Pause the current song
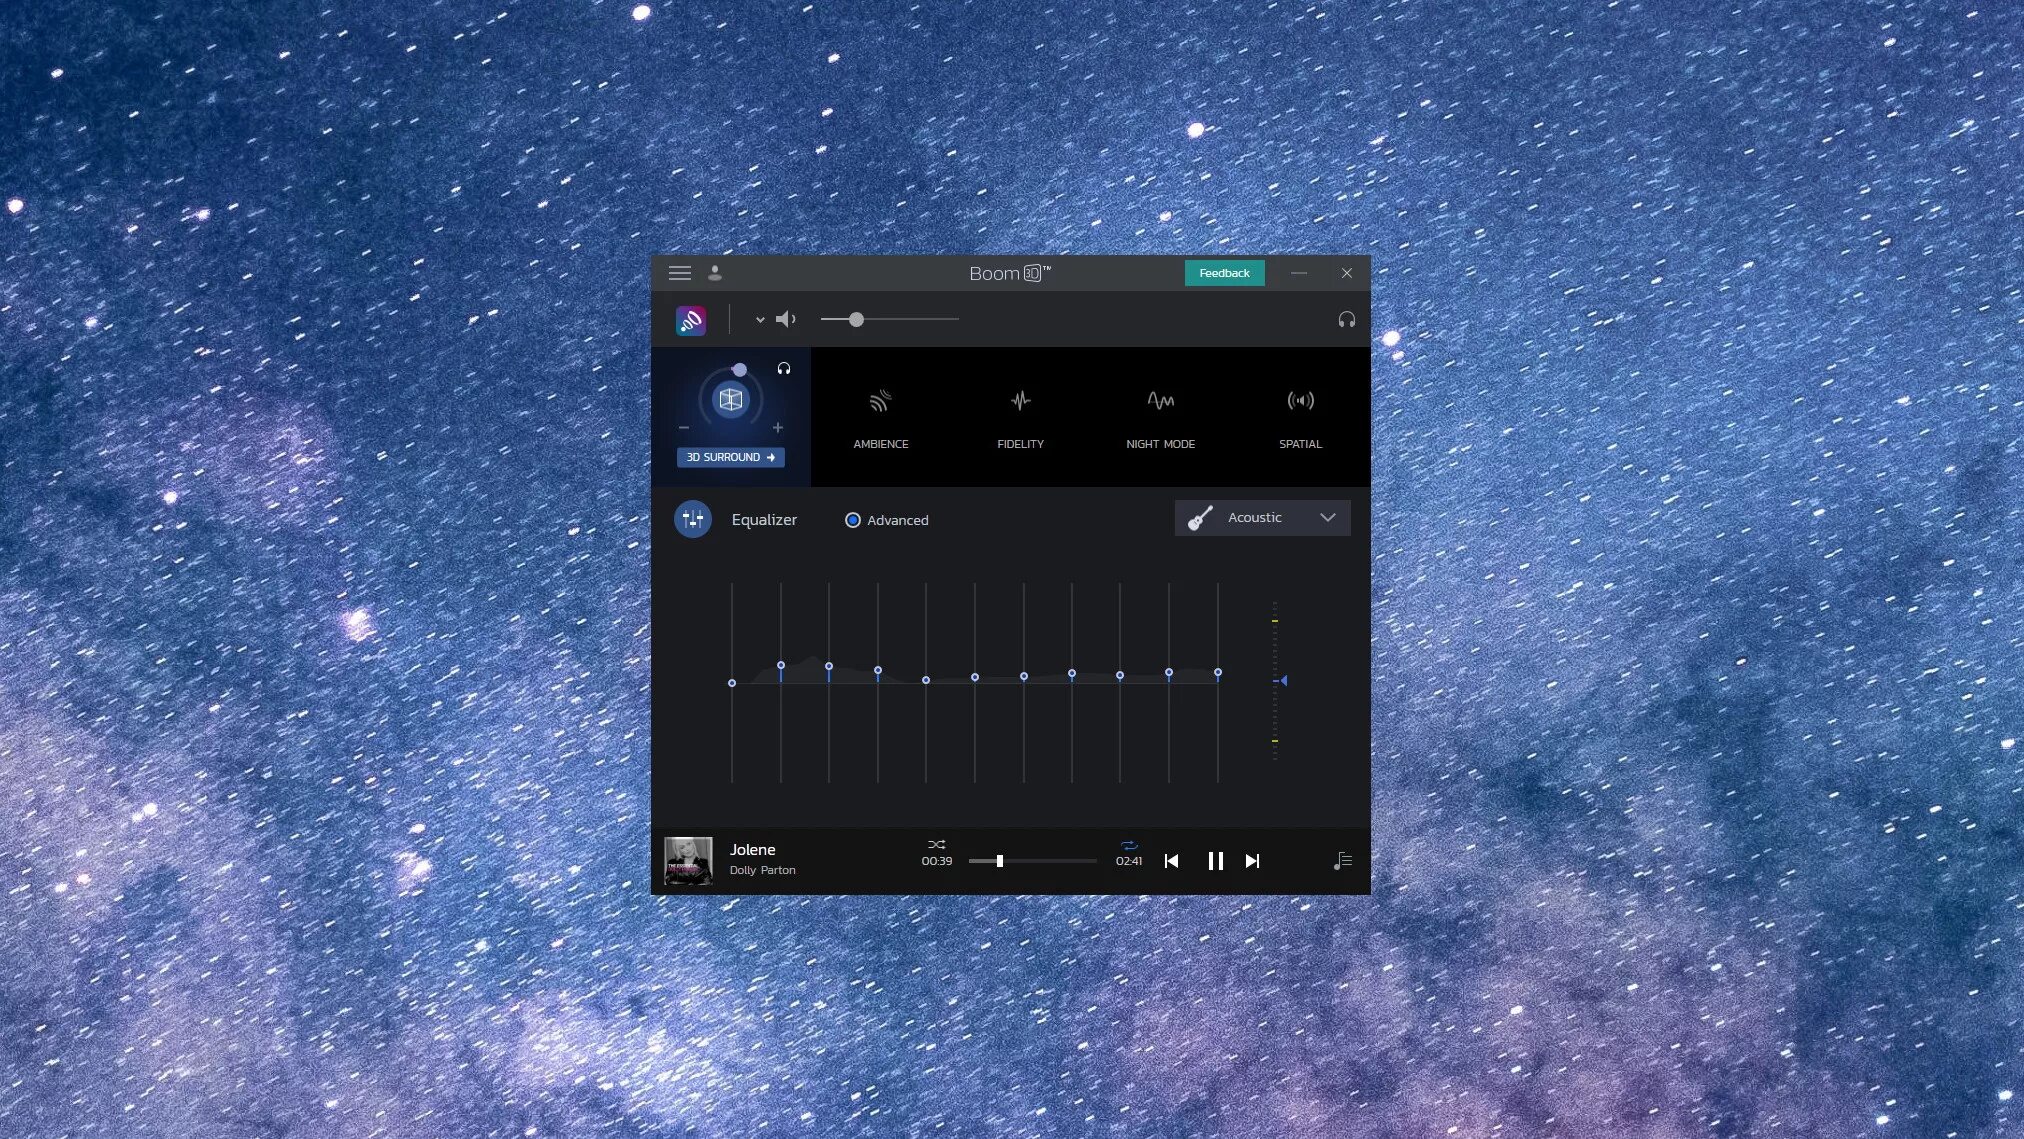This screenshot has height=1139, width=2024. coord(1215,861)
